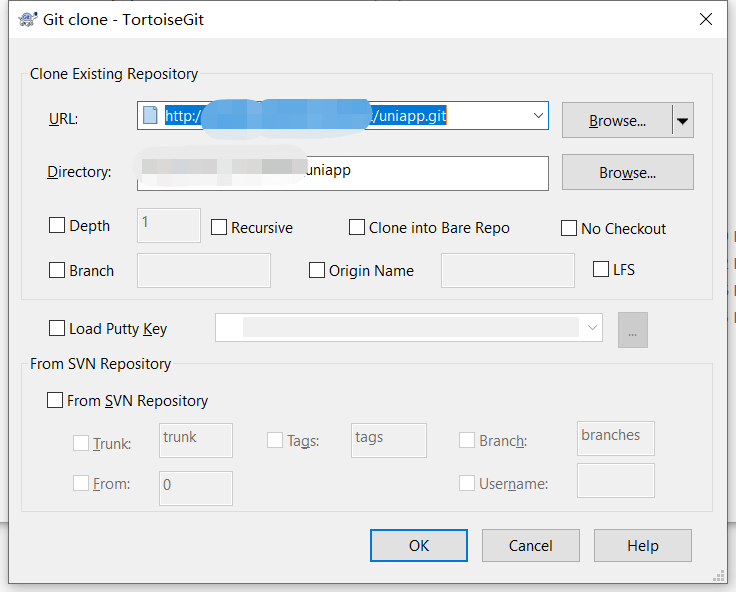The width and height of the screenshot is (736, 592).
Task: Confirm the clone with OK
Action: pos(419,546)
